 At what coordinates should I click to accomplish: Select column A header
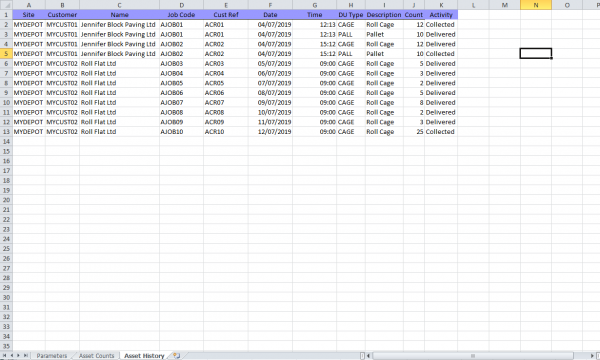coord(29,5)
